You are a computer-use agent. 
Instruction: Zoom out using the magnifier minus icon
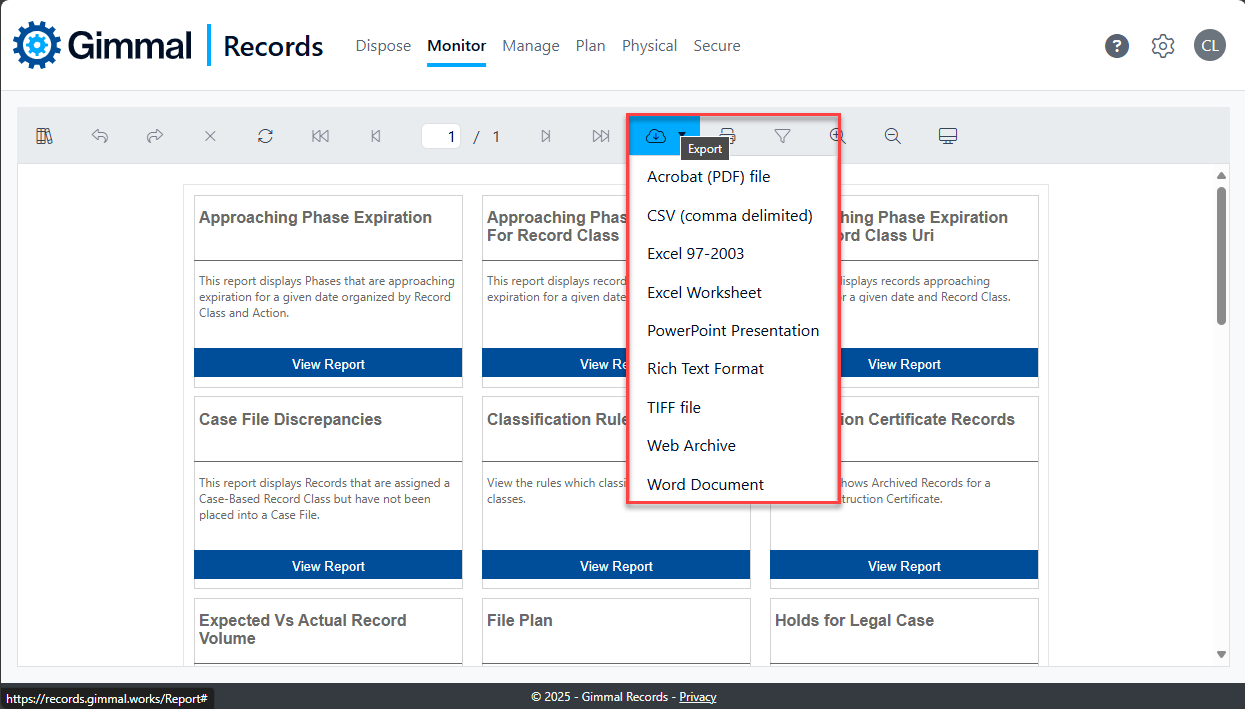(x=893, y=136)
